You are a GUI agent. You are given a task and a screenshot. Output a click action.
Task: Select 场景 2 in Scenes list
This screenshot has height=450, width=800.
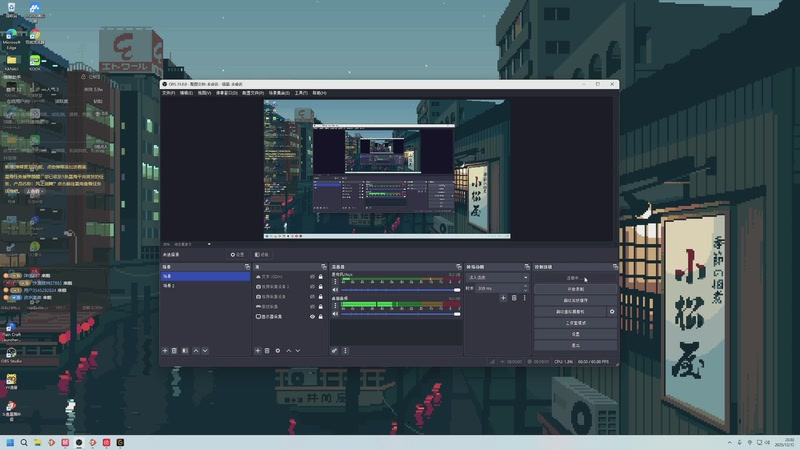tap(205, 286)
